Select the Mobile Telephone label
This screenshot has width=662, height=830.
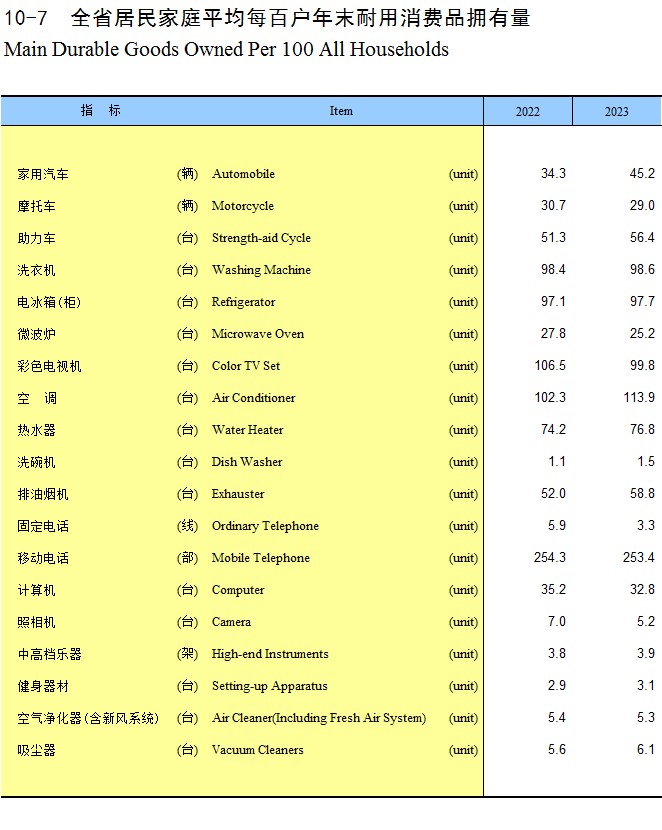(x=261, y=557)
